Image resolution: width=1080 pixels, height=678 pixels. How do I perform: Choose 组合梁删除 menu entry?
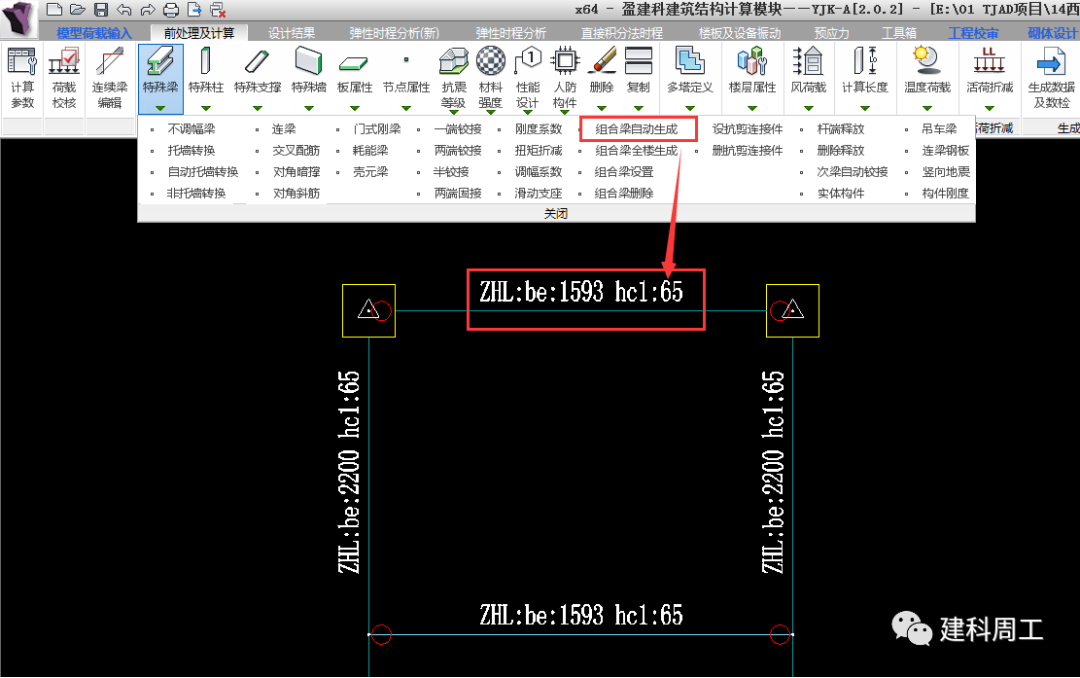(624, 193)
